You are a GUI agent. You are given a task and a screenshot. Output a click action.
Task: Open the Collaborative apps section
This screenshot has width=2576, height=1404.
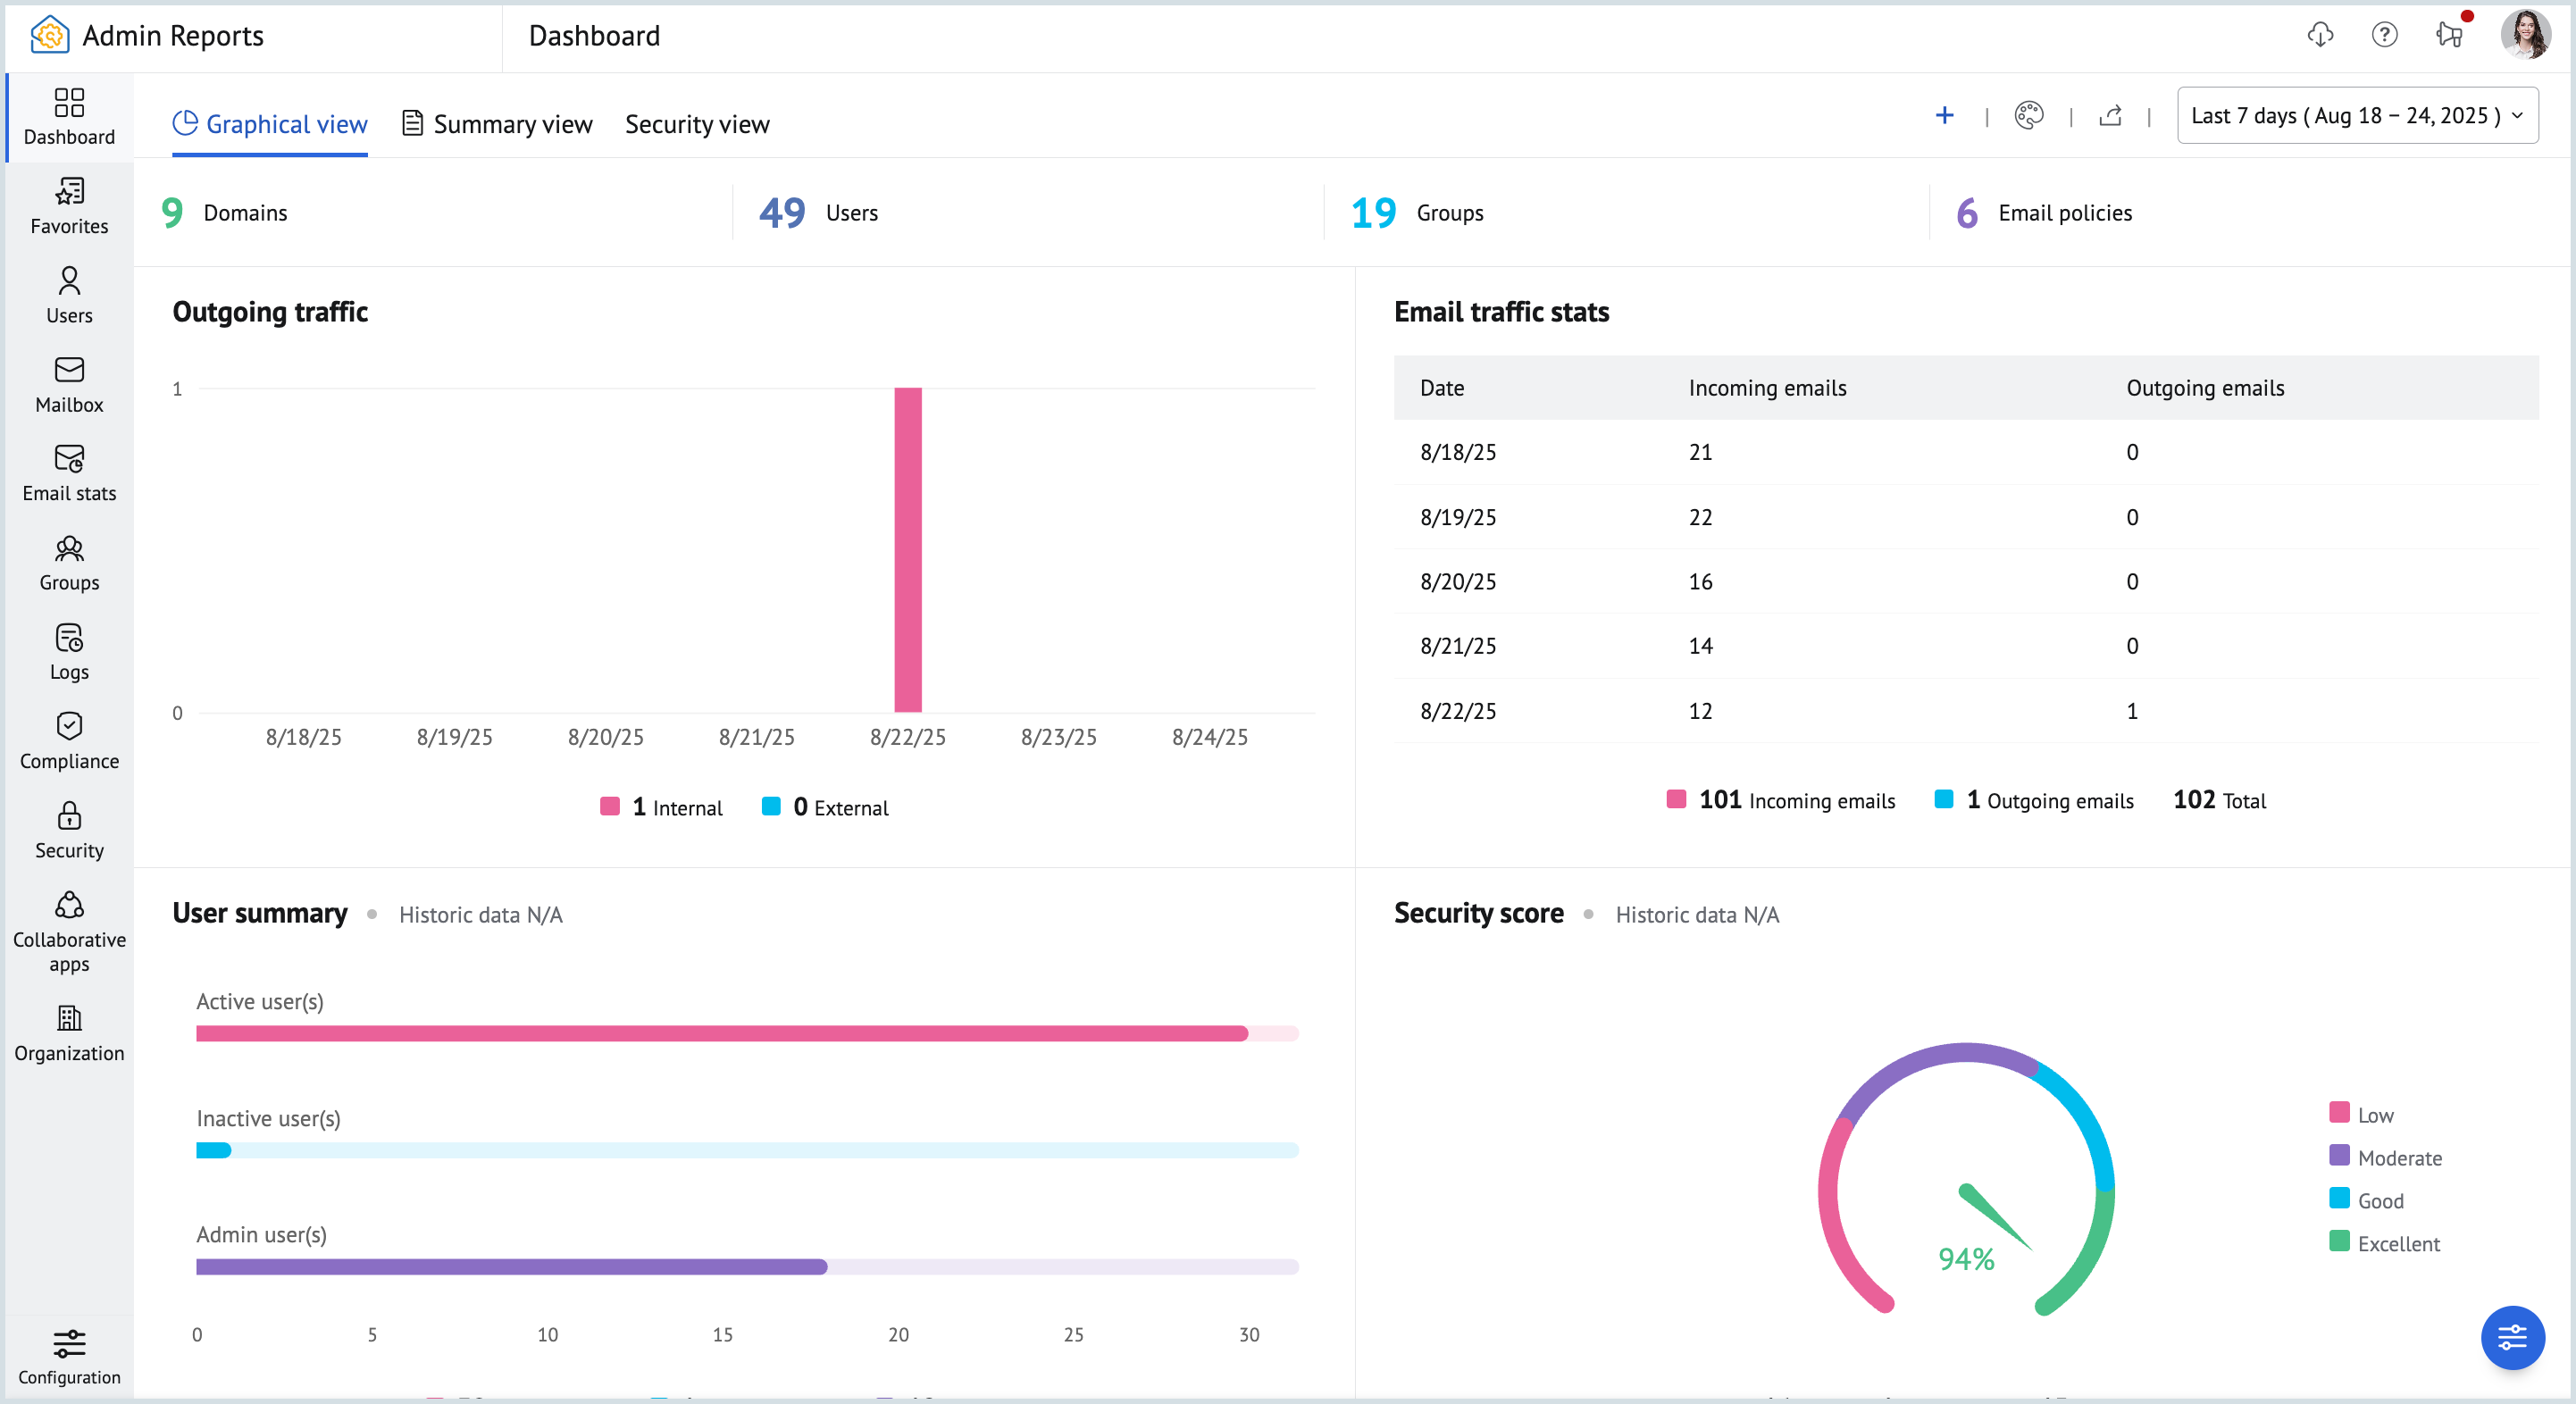pos(68,928)
